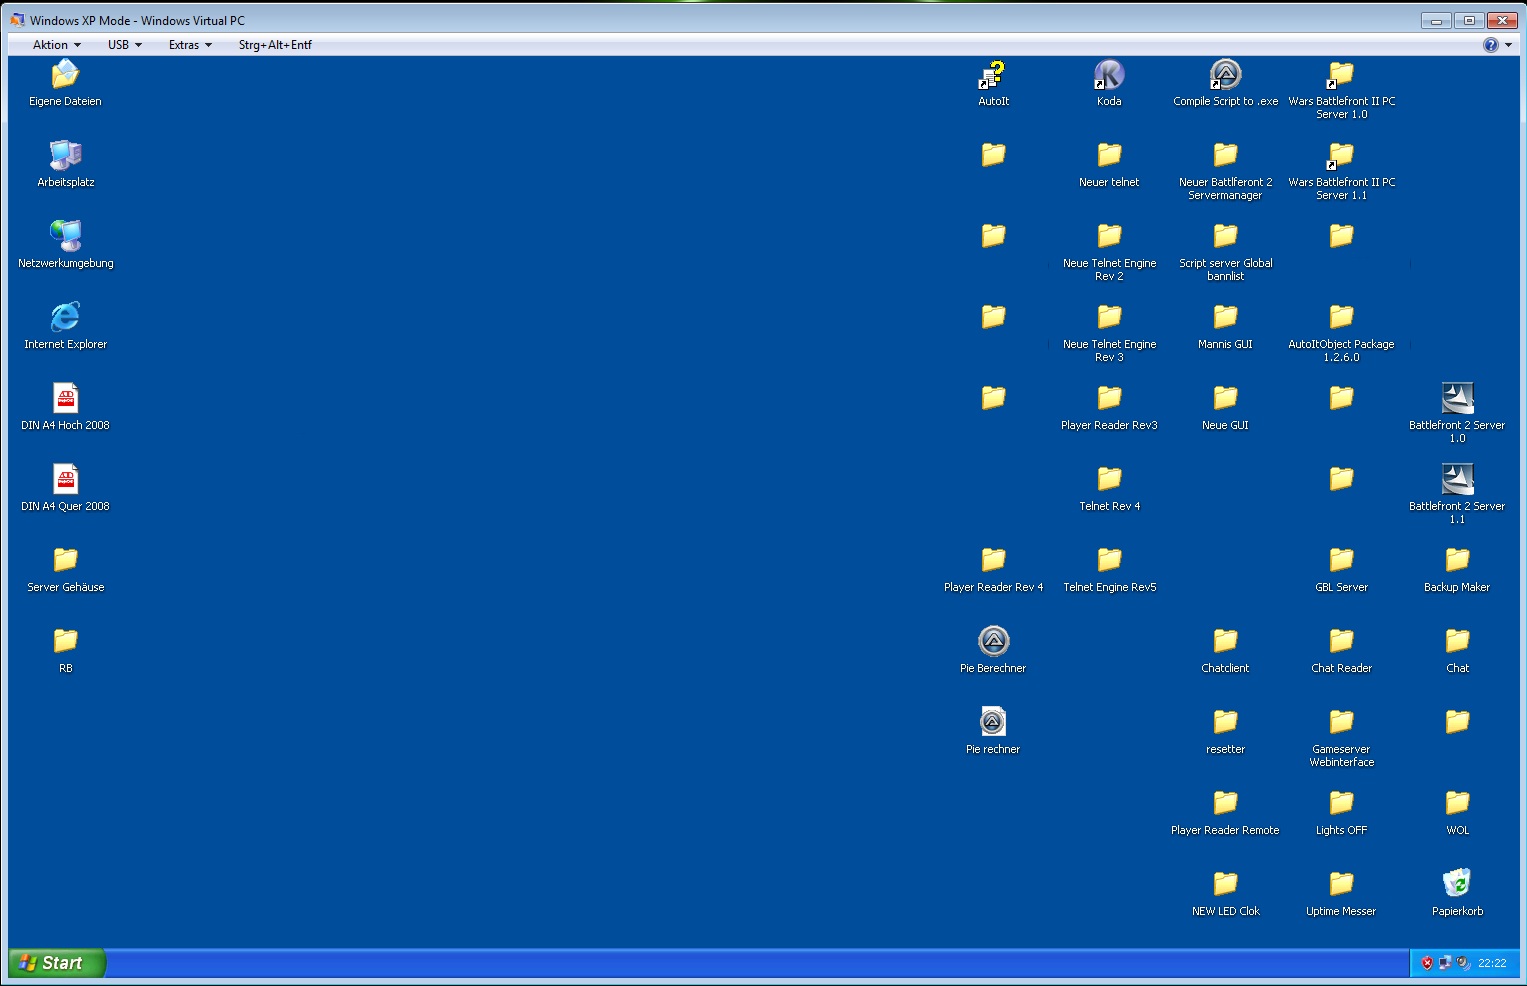Select the Battlefront 2 Server 1.1 icon

point(1457,480)
